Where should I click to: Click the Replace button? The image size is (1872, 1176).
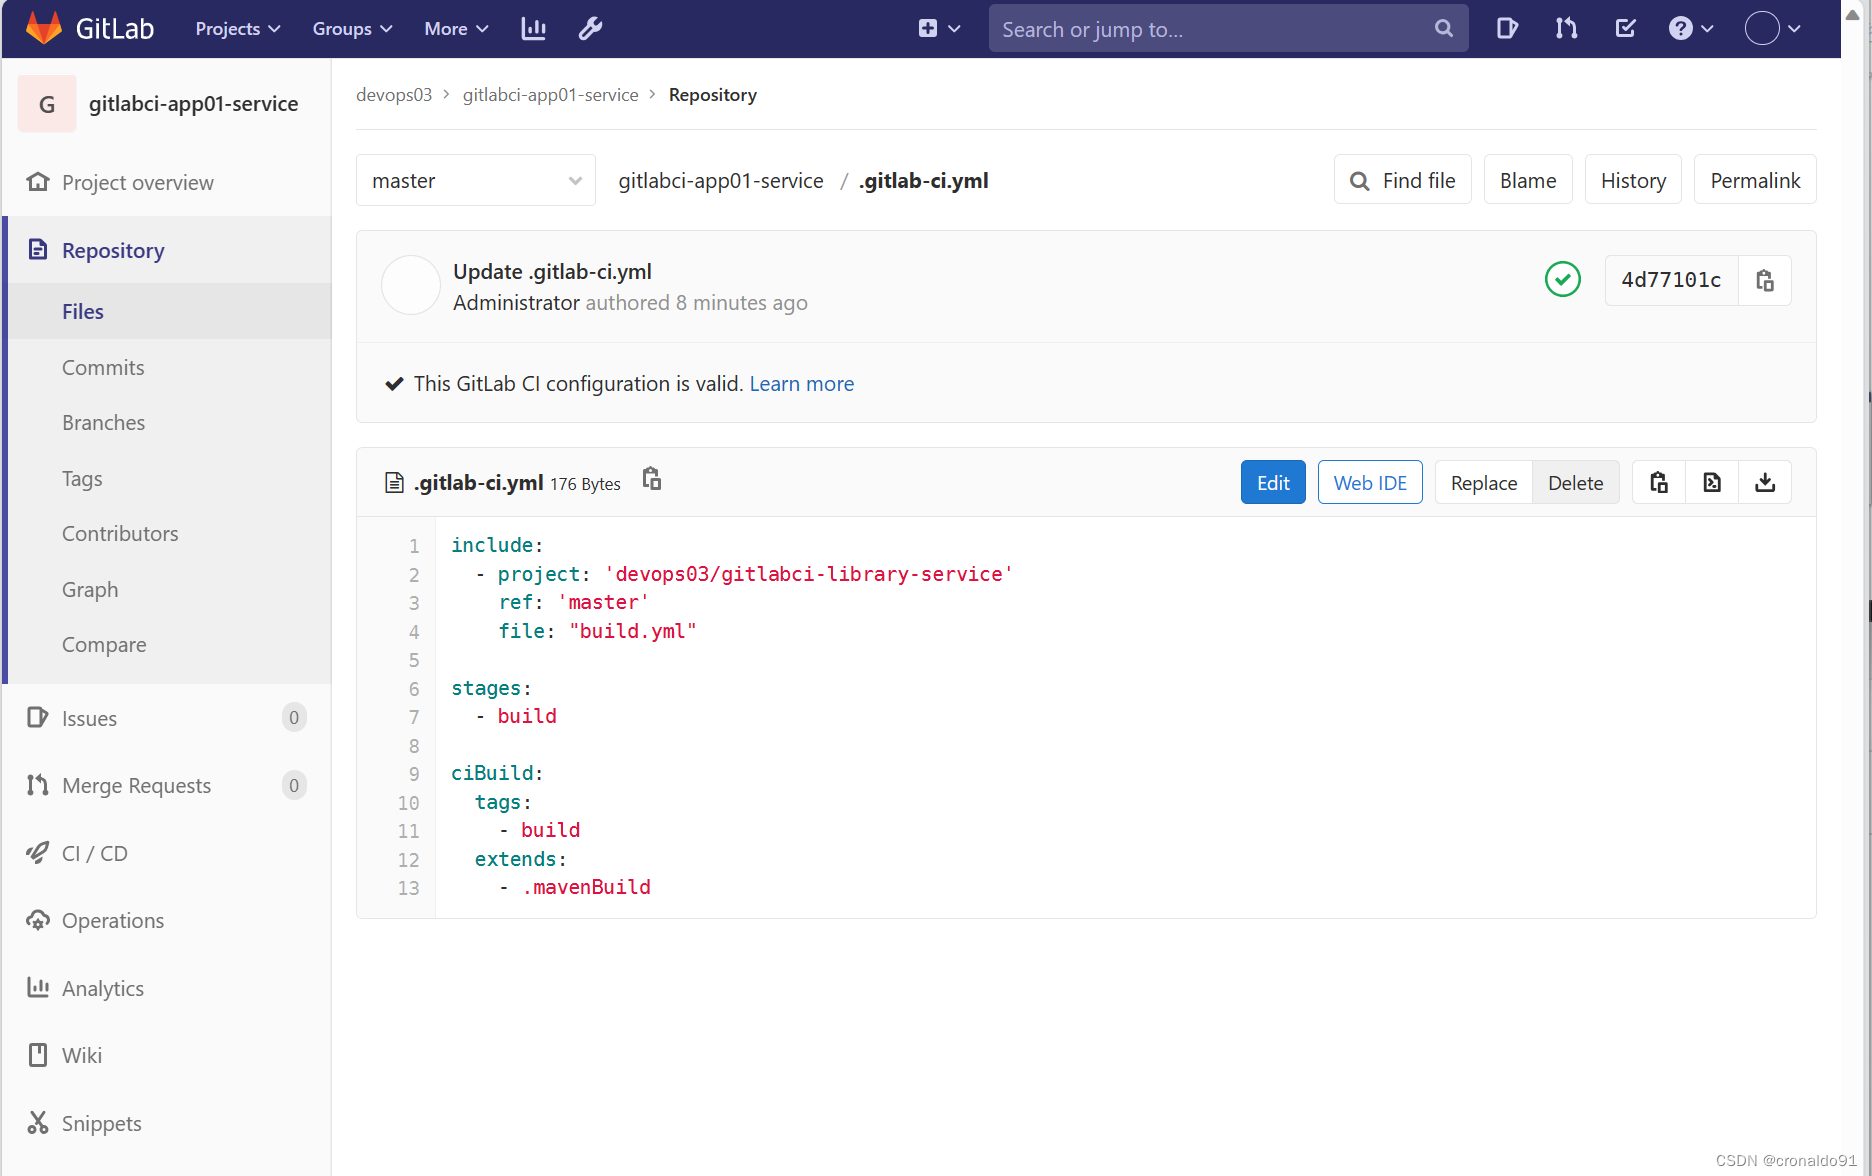(1484, 483)
